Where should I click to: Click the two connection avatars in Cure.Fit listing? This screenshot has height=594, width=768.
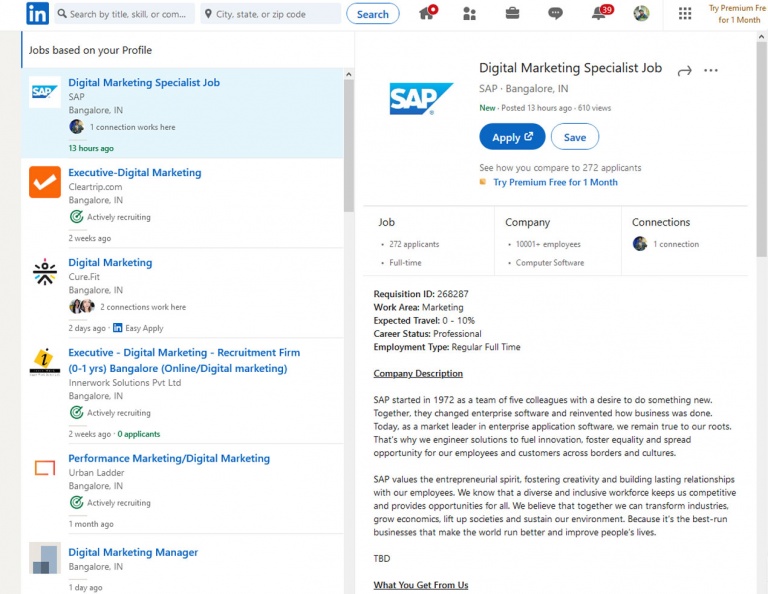tap(82, 307)
